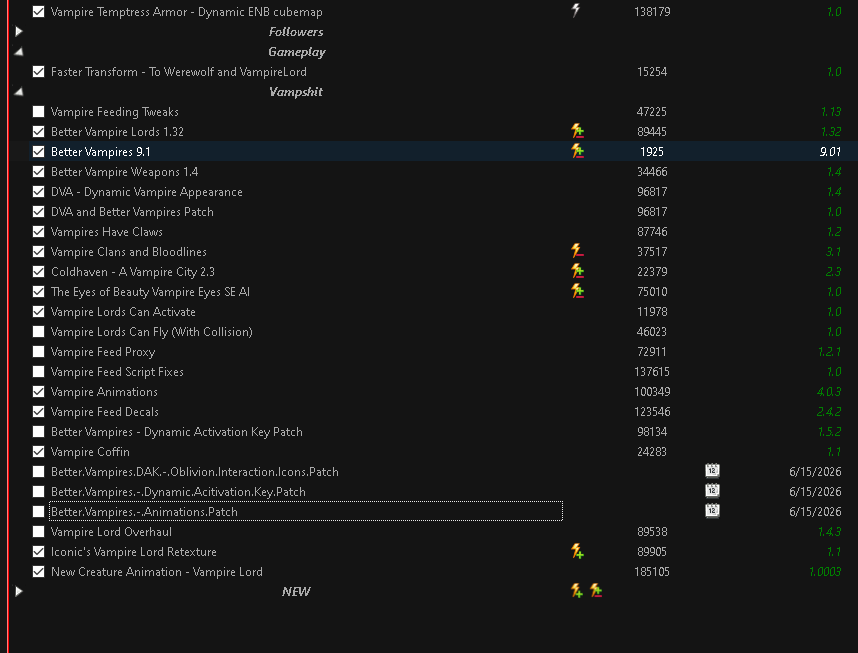Collapse the Gameplay separator

[x=19, y=51]
